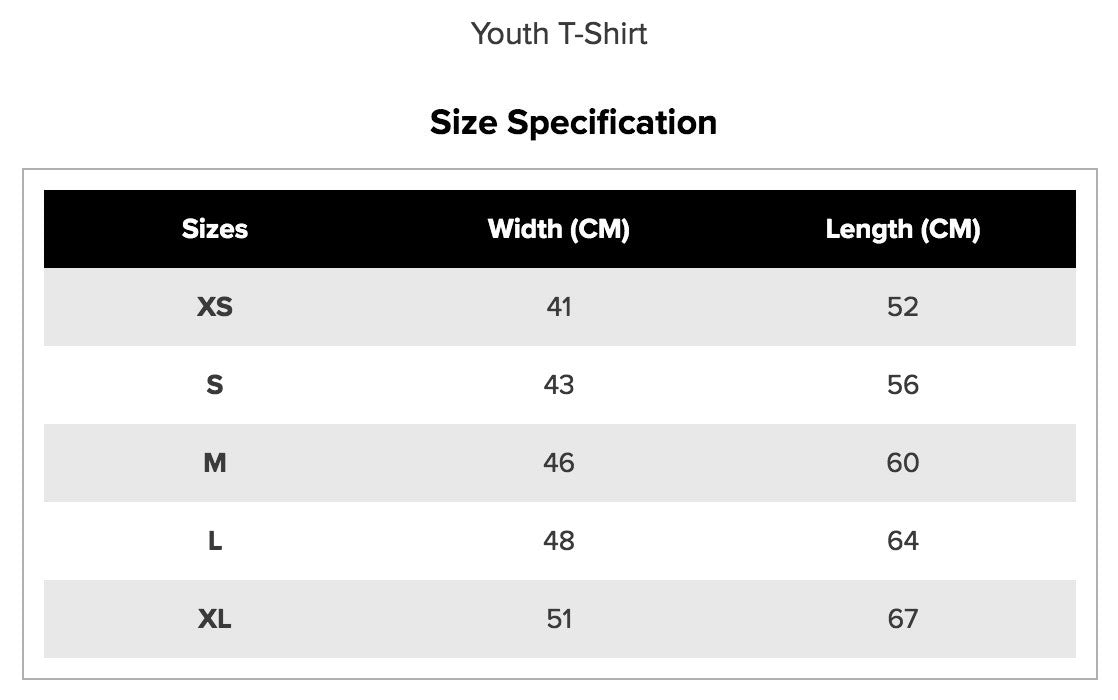Screen dimensions: 1118x700
Task: Select the Sizes column header
Action: pyautogui.click(x=215, y=229)
